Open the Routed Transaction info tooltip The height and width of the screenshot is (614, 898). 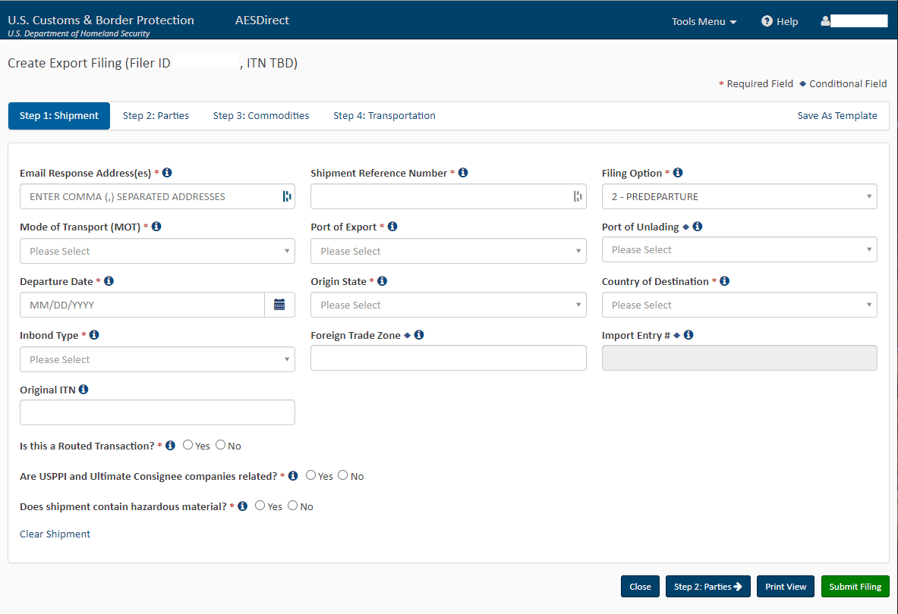pos(170,445)
